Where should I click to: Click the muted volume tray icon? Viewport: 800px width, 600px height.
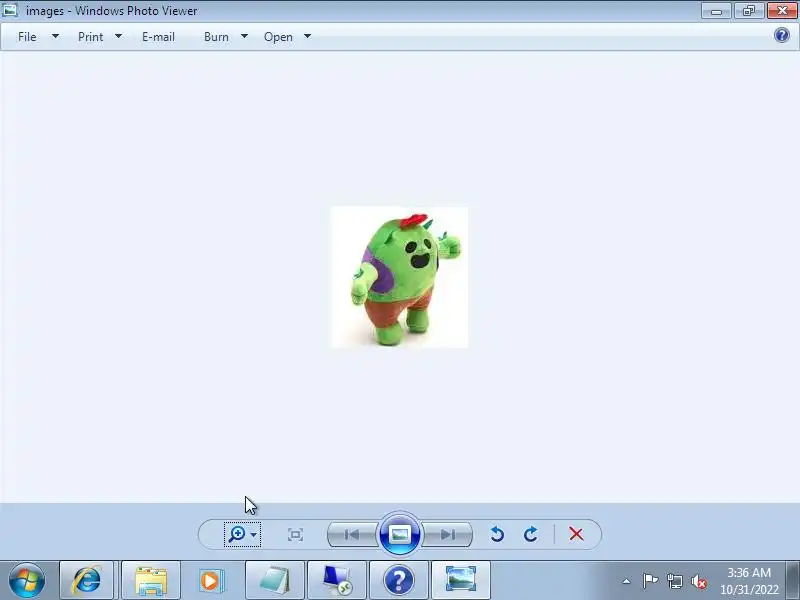(699, 581)
